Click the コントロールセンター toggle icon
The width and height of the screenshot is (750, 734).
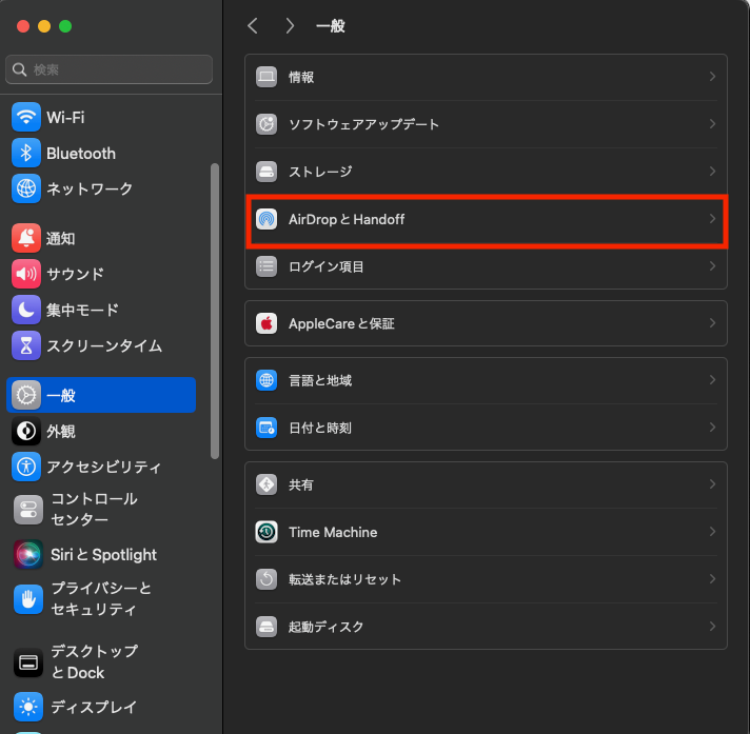point(28,509)
